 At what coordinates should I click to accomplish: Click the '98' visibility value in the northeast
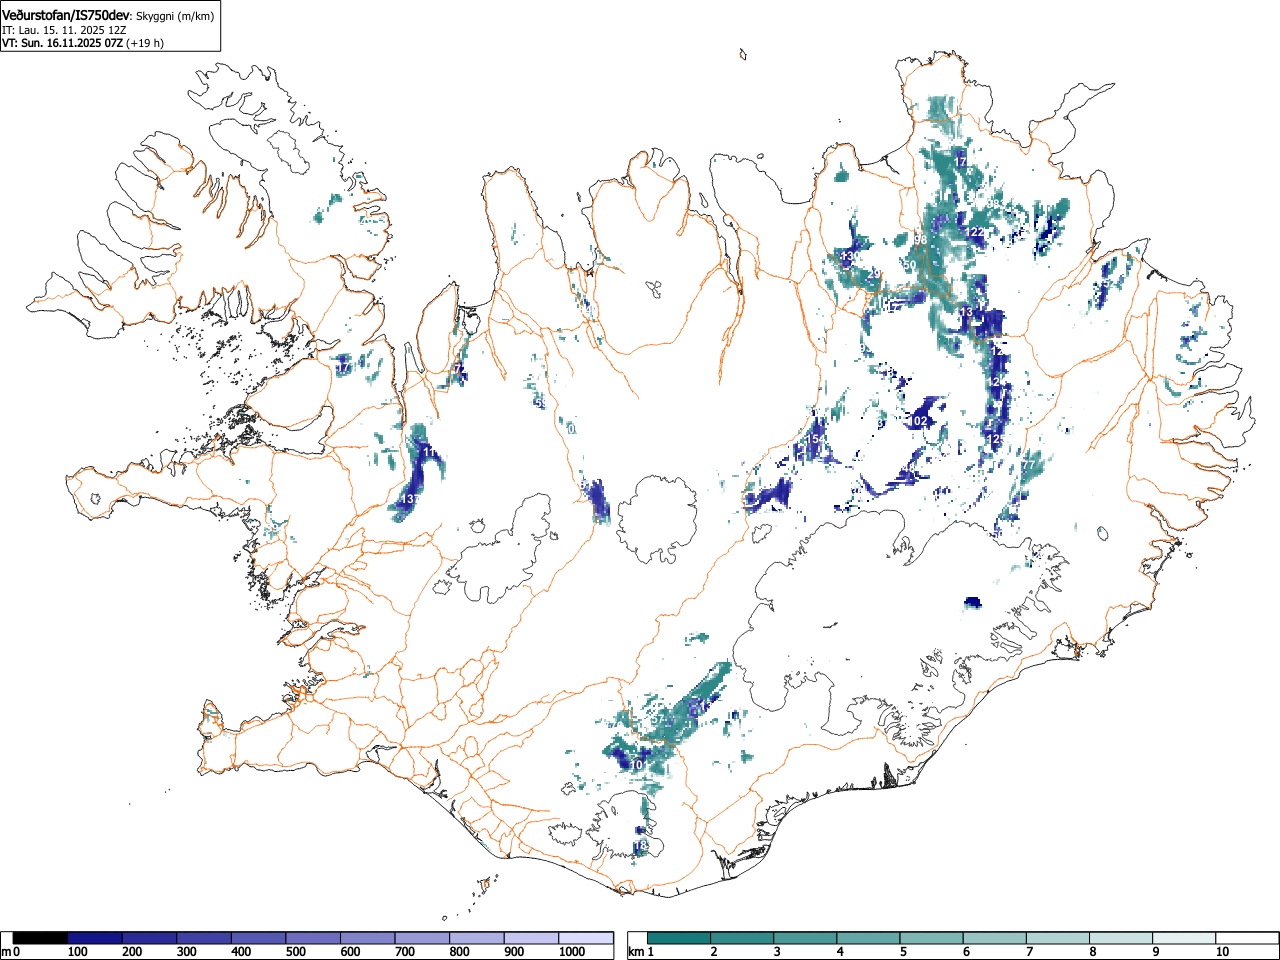(x=920, y=240)
